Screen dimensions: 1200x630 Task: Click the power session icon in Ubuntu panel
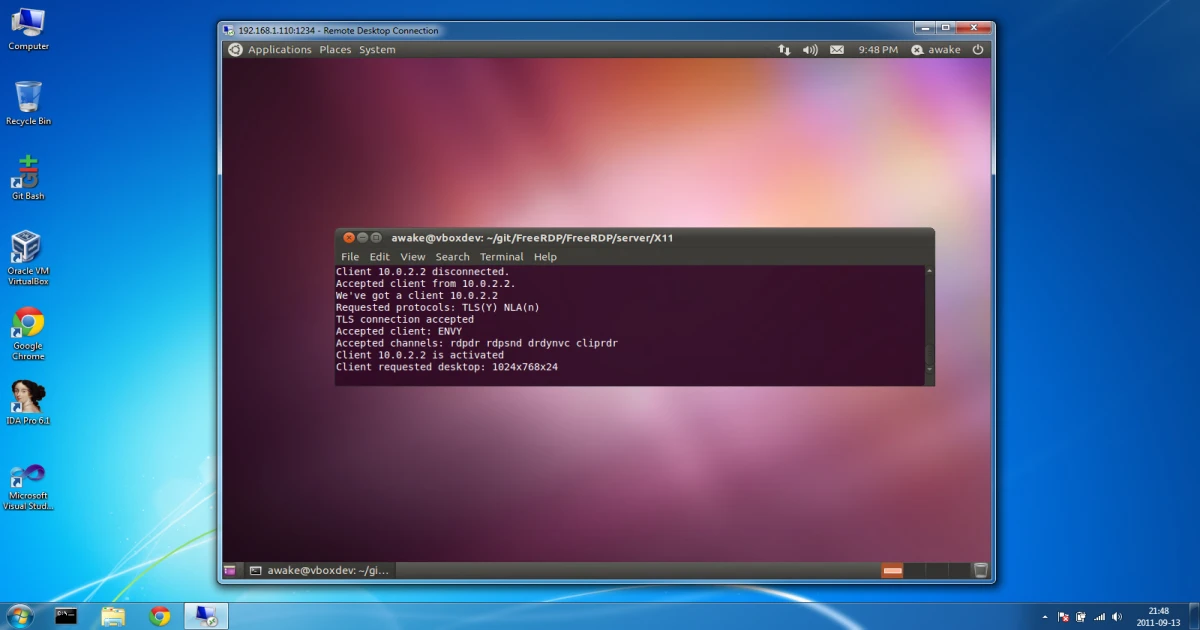point(978,50)
